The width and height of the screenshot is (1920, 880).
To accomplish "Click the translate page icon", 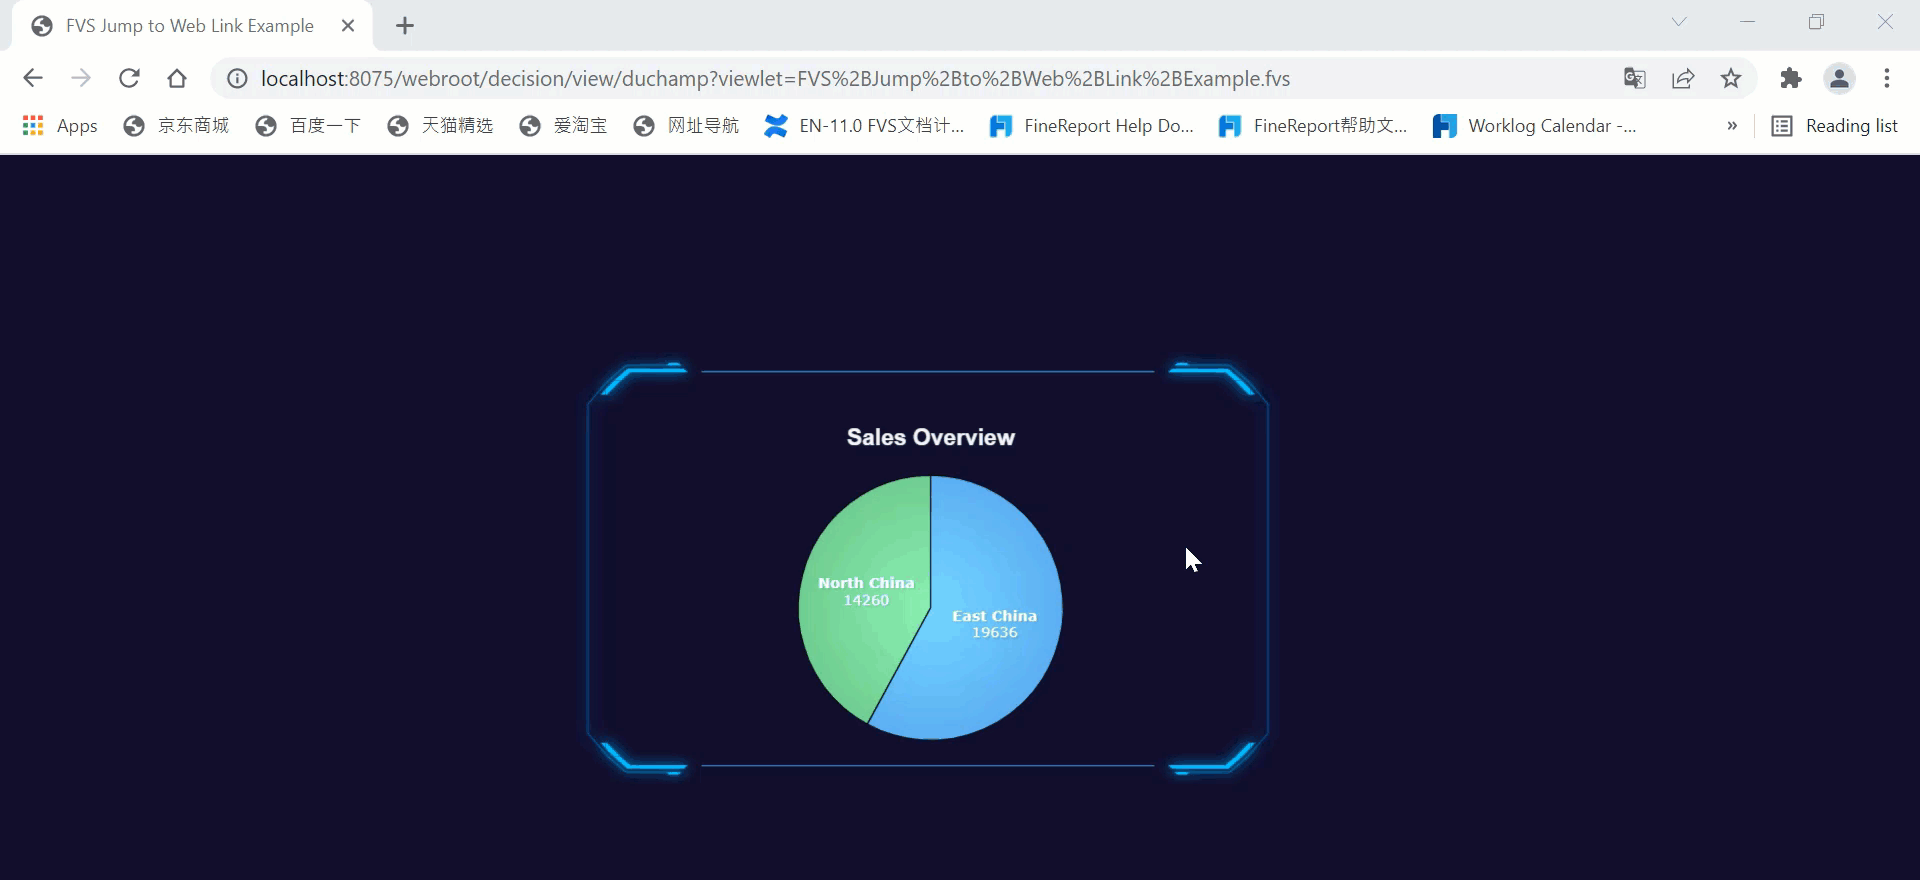I will click(x=1635, y=79).
